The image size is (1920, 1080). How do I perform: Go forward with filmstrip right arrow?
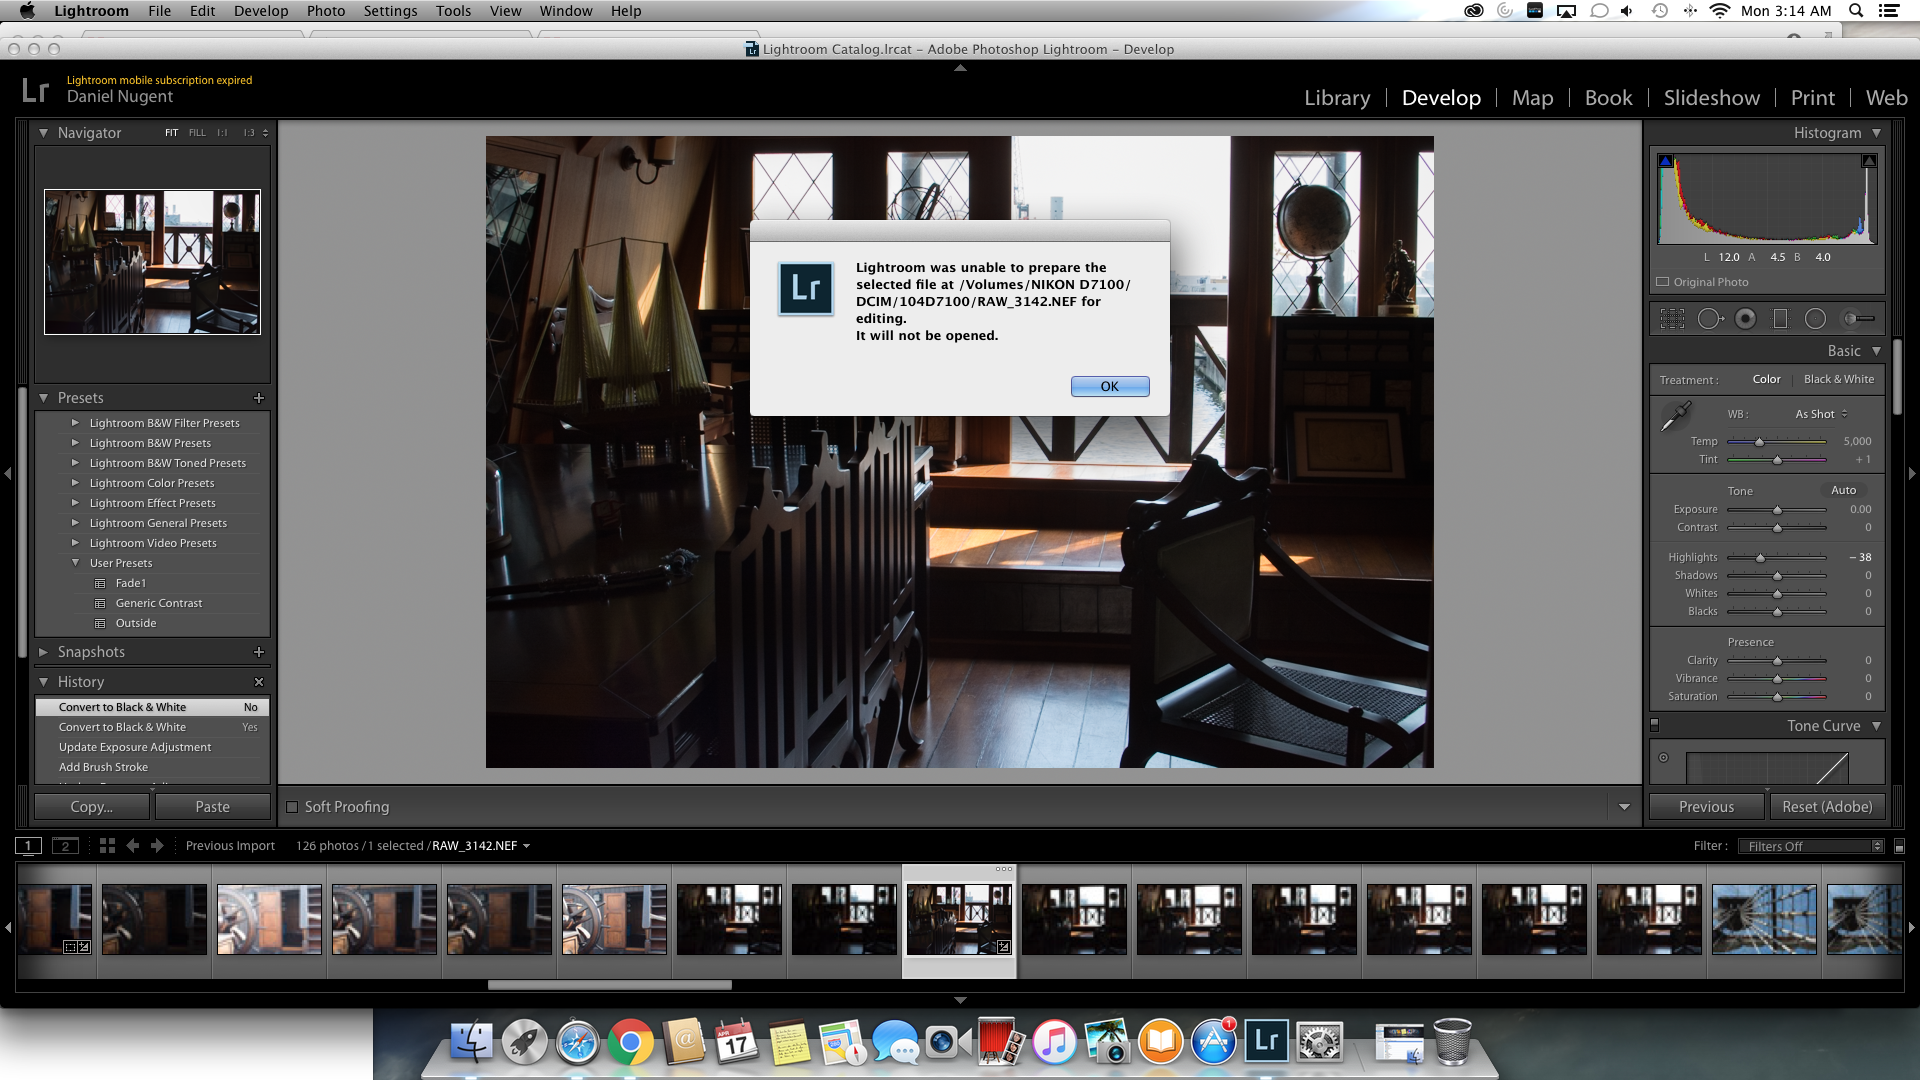(157, 846)
